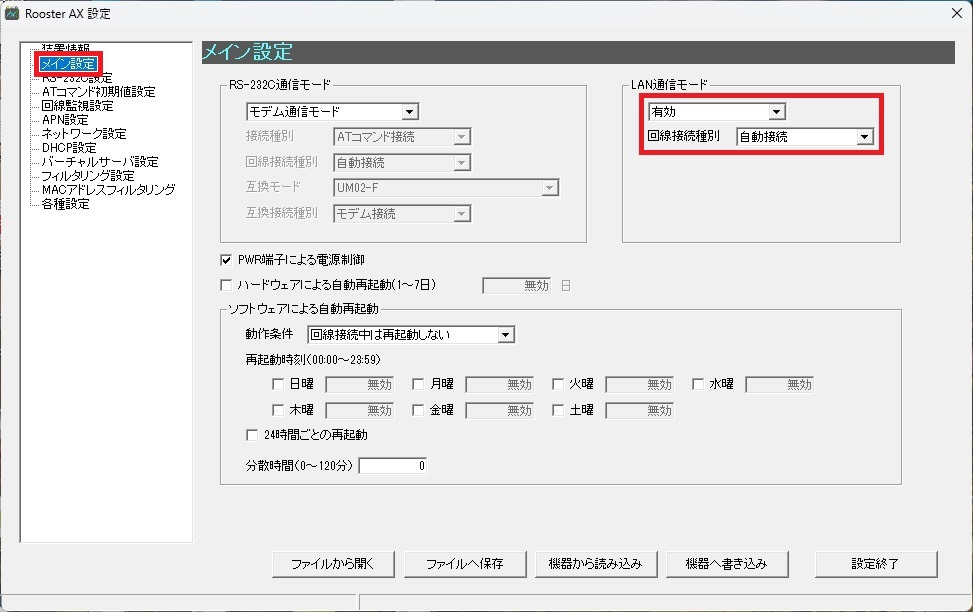This screenshot has height=612, width=973.
Task: Select 回線監視設定 in the tree
Action: 77,106
